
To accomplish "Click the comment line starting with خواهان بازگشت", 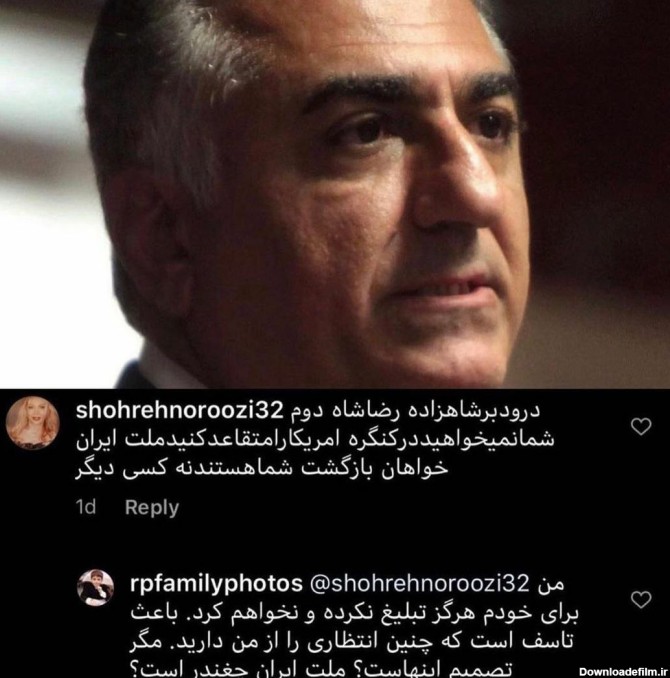I will [262, 469].
